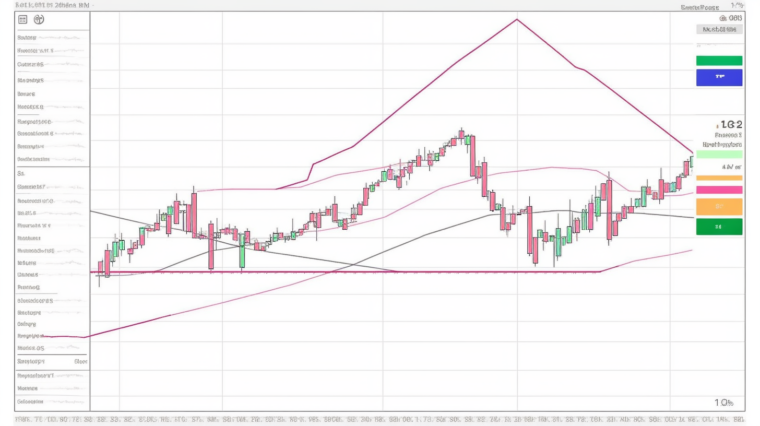The image size is (760, 426).
Task: Click the time axis below the chart
Action: 380,418
